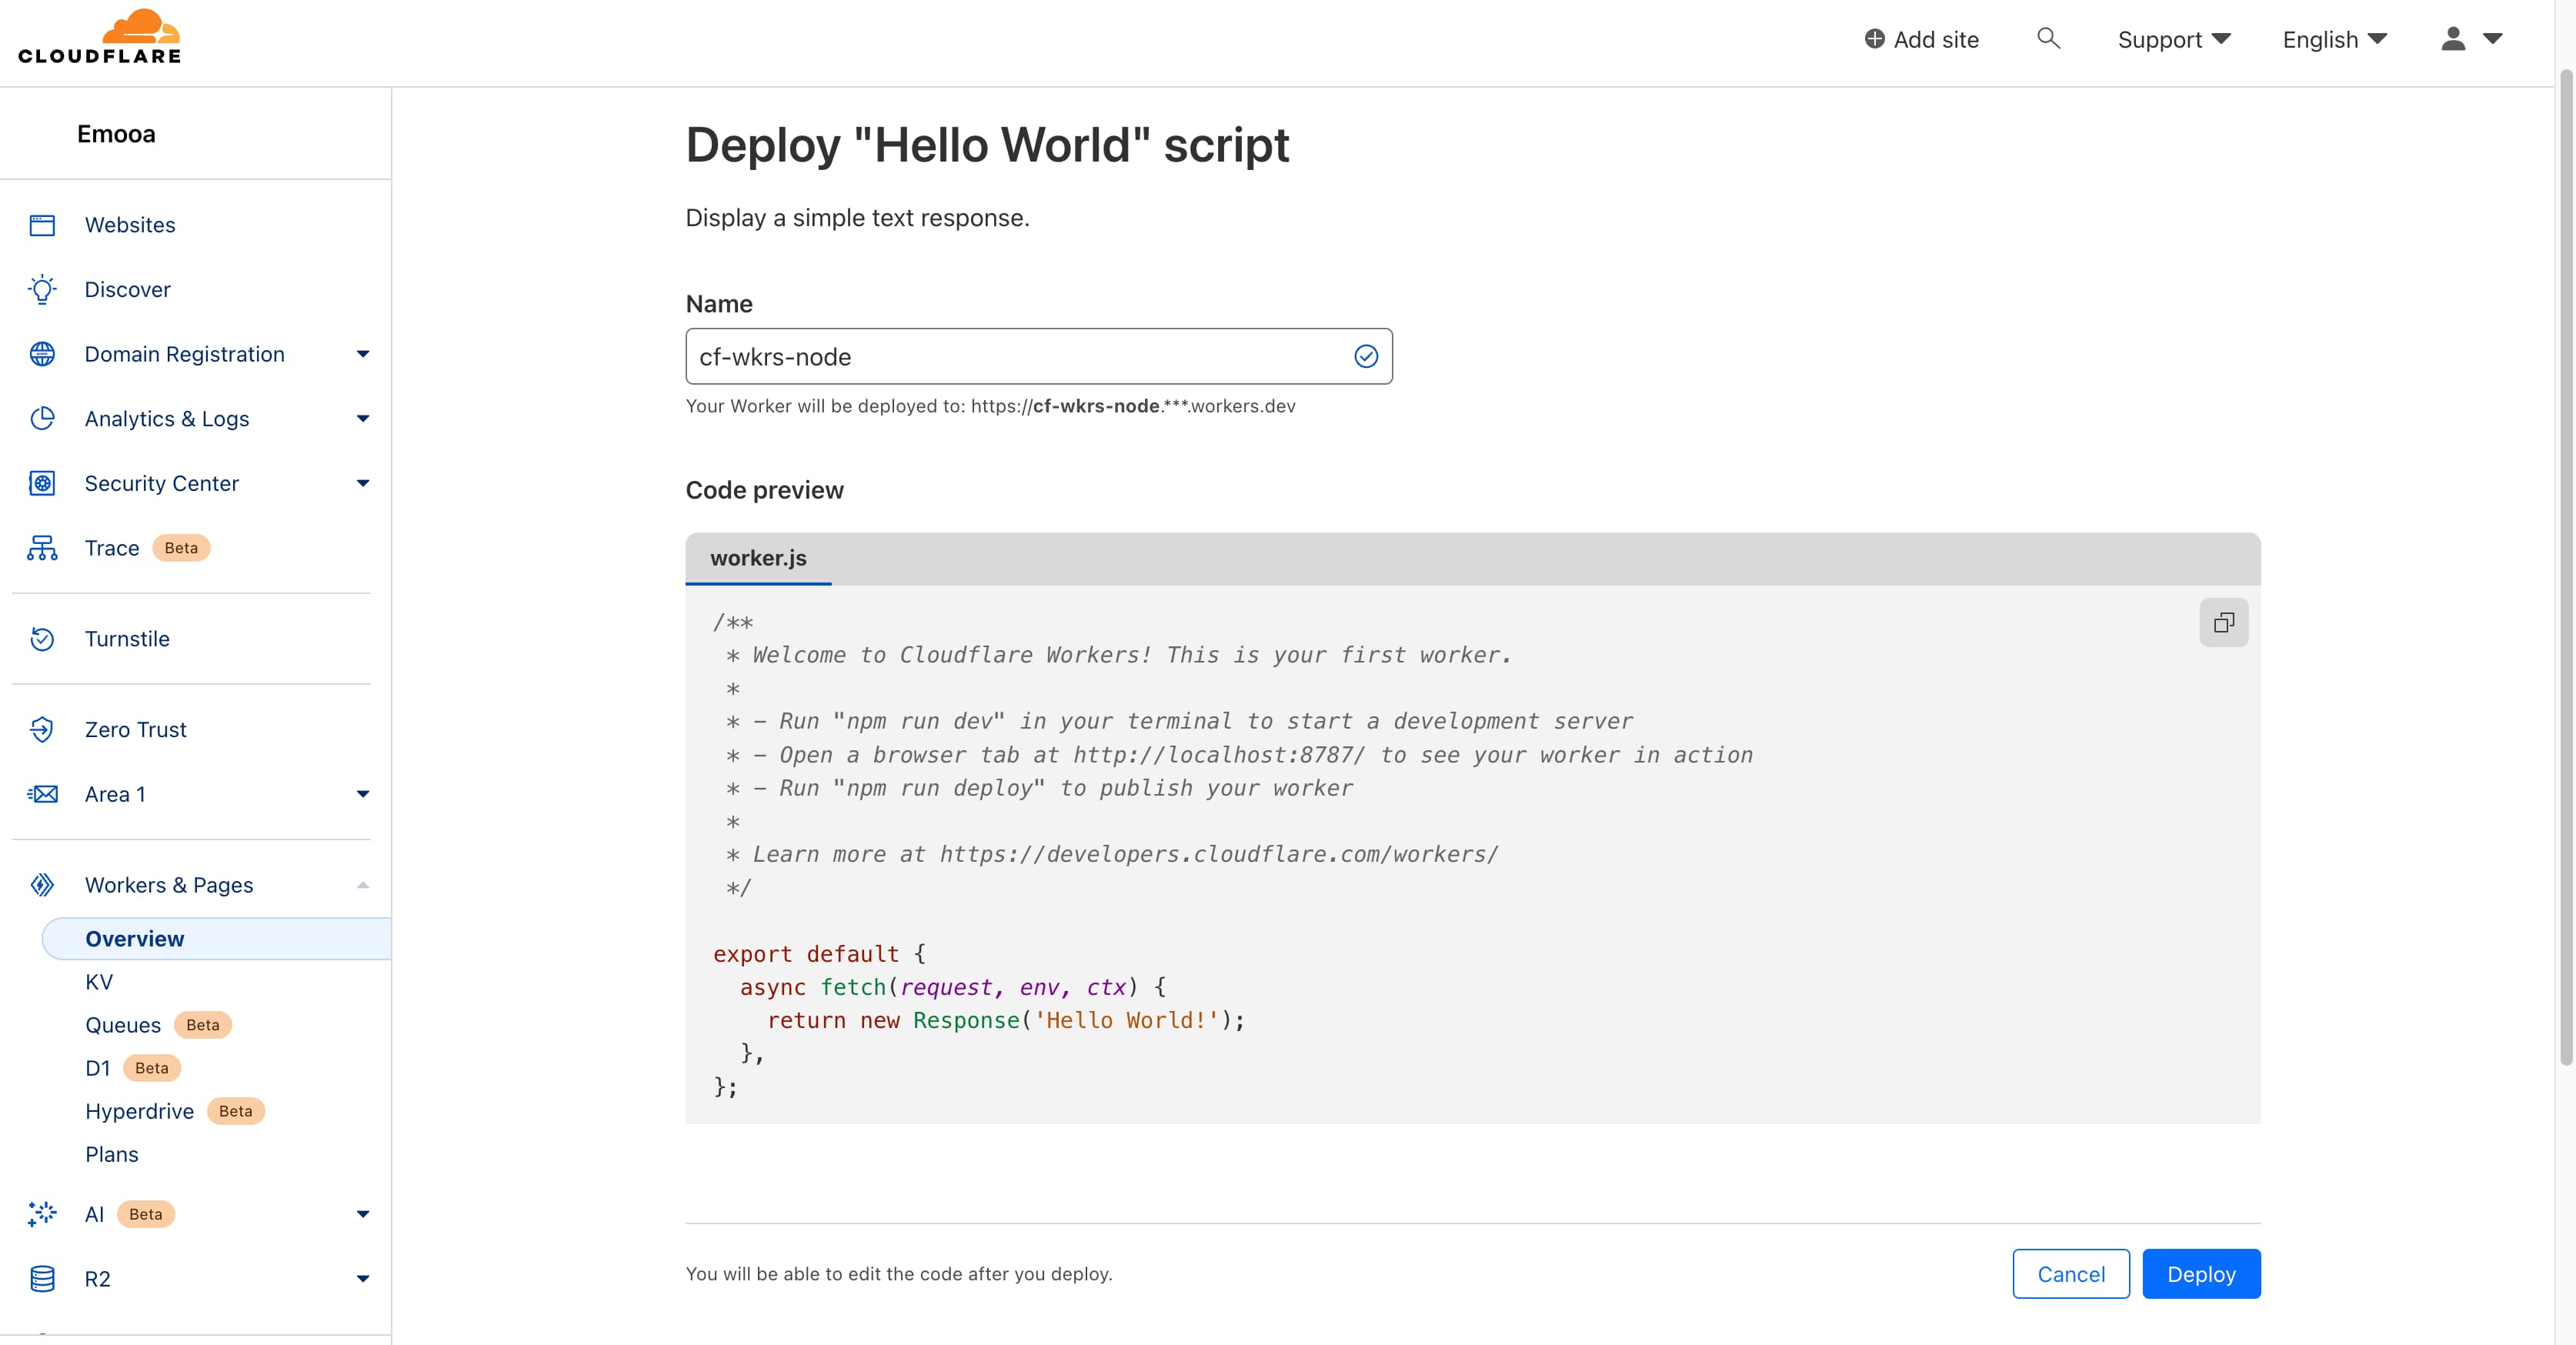Click the Websites sidebar icon

pos(42,225)
